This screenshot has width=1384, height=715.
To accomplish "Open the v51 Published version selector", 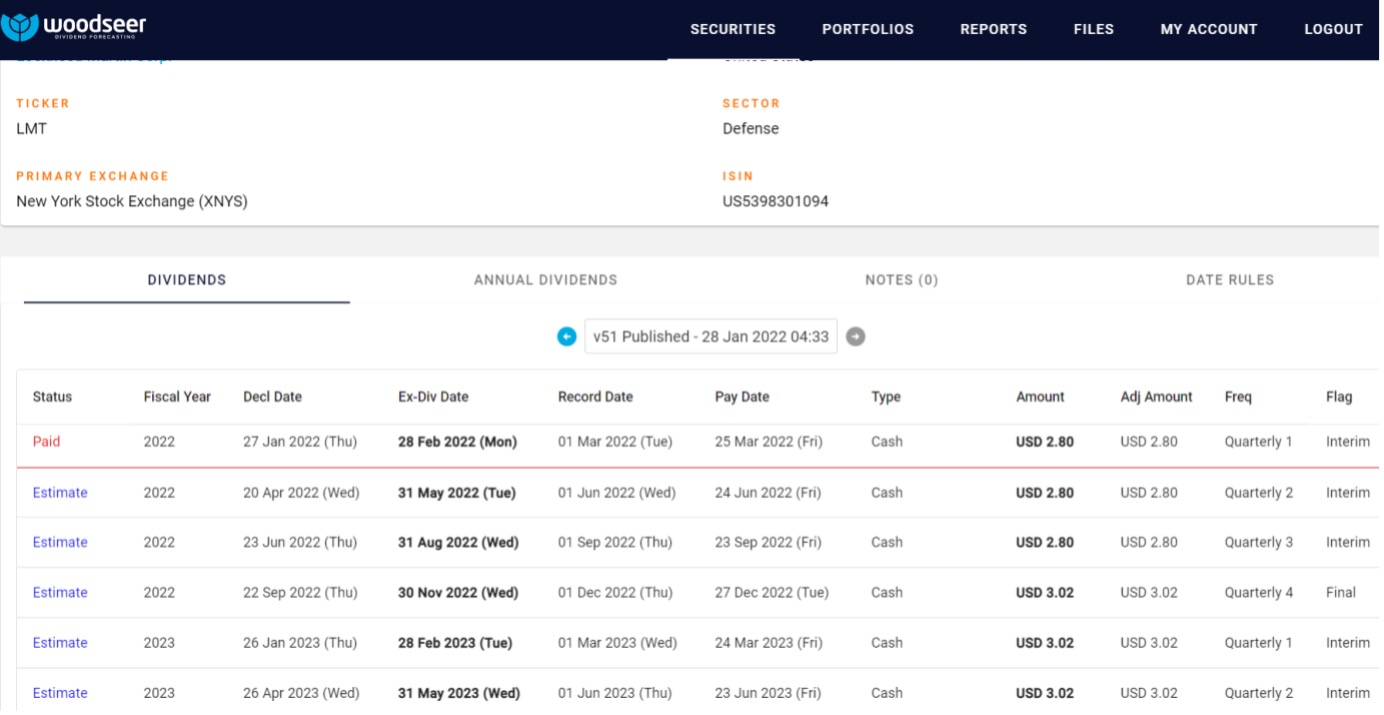I will pyautogui.click(x=711, y=337).
